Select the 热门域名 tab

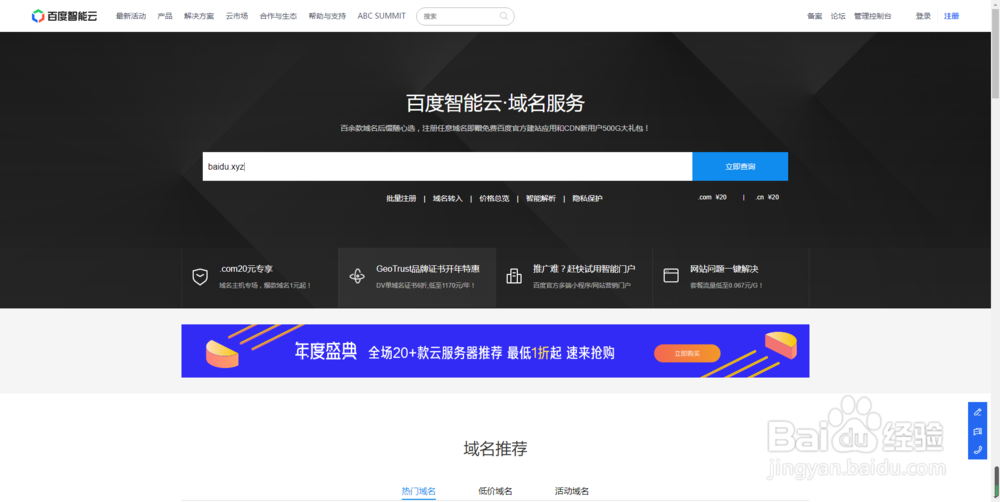(x=418, y=491)
